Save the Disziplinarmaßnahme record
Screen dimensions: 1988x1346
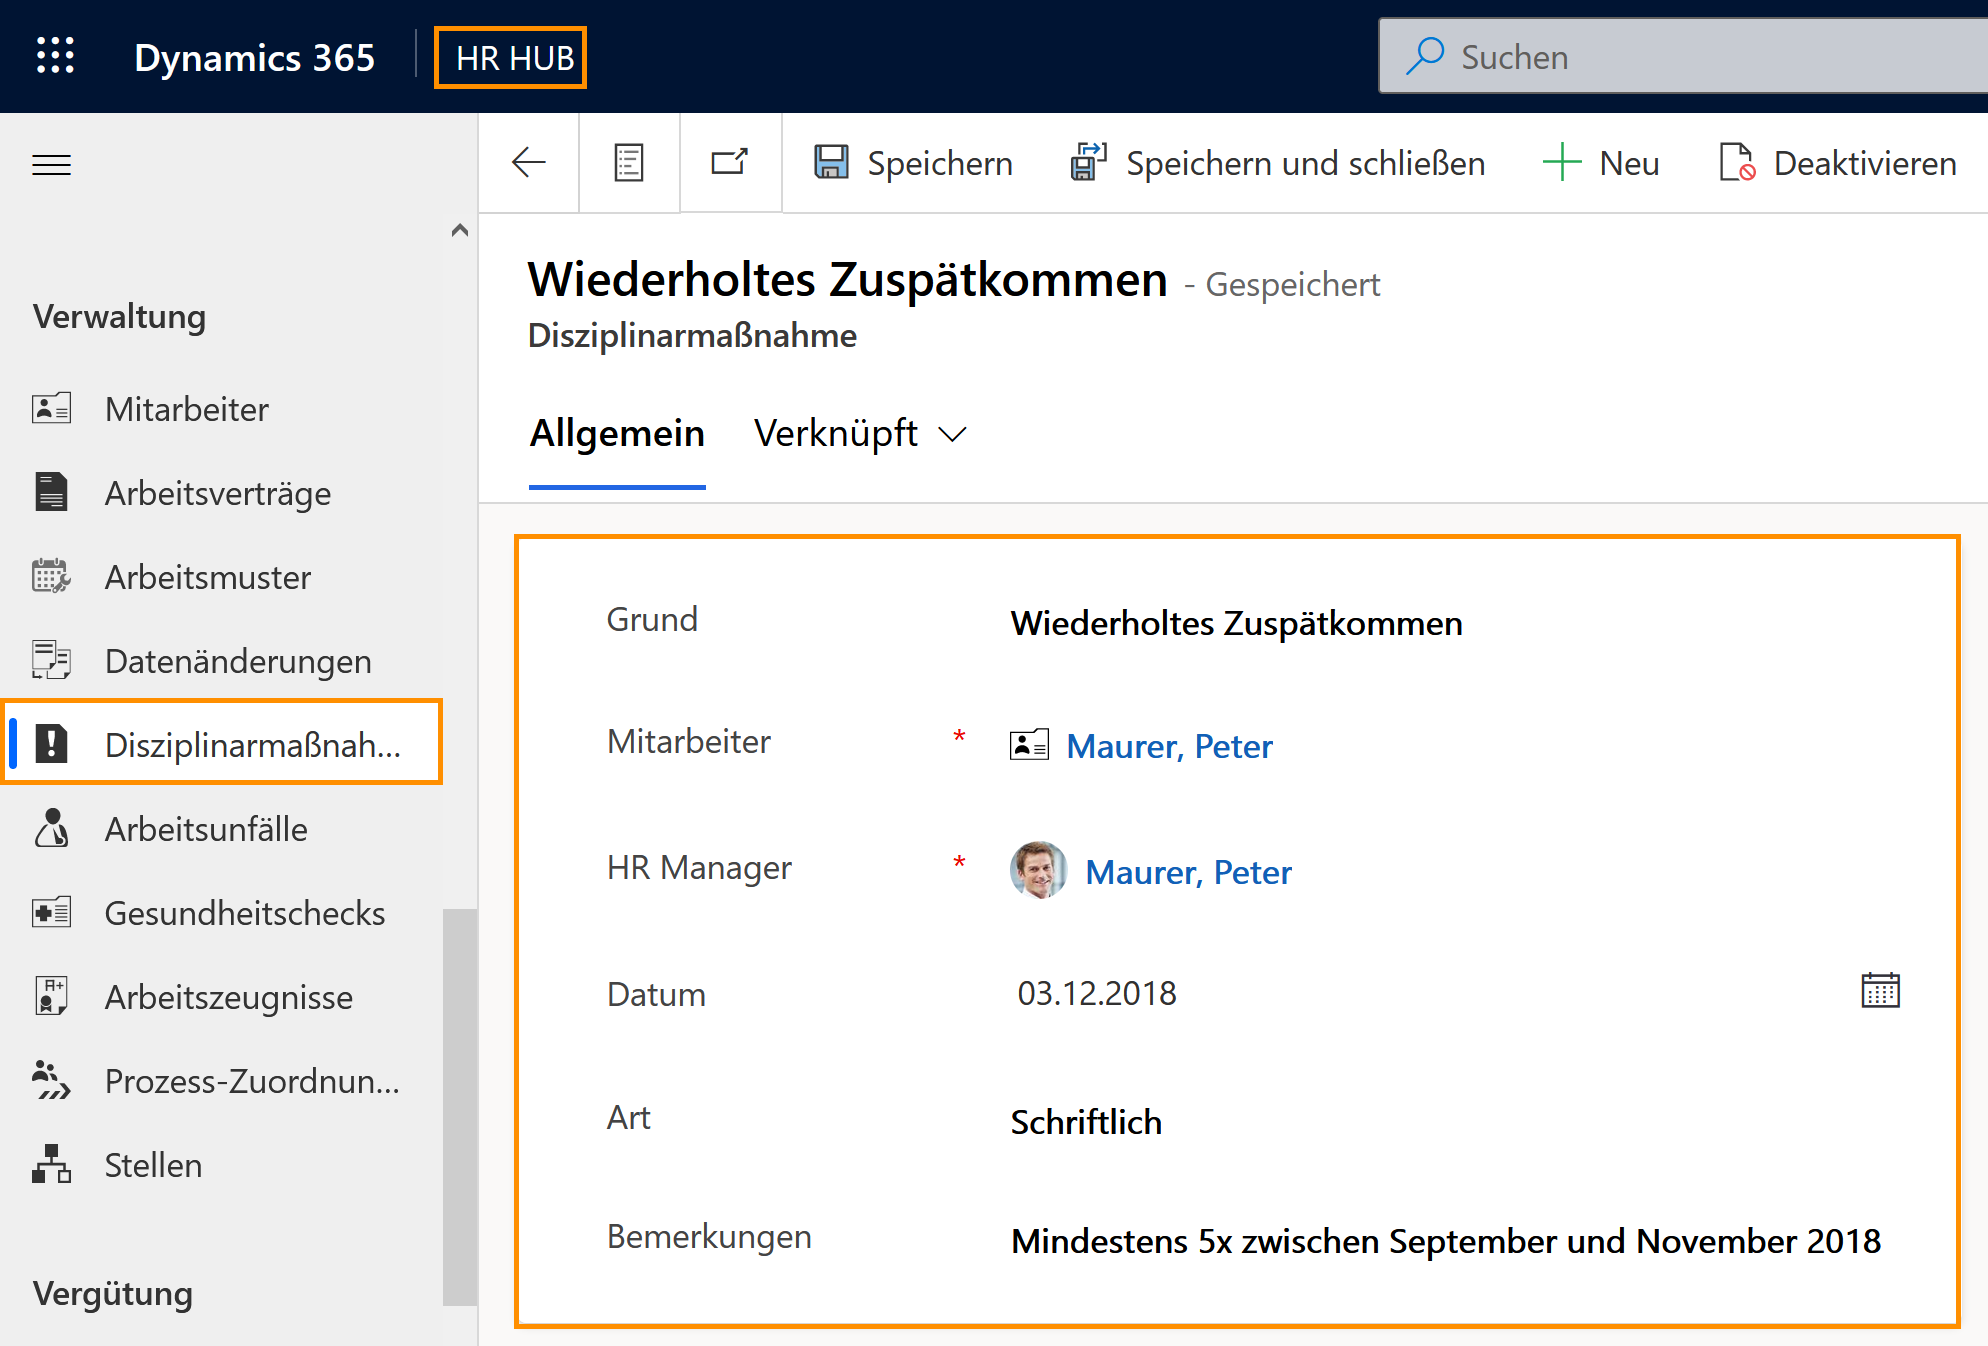[x=912, y=162]
